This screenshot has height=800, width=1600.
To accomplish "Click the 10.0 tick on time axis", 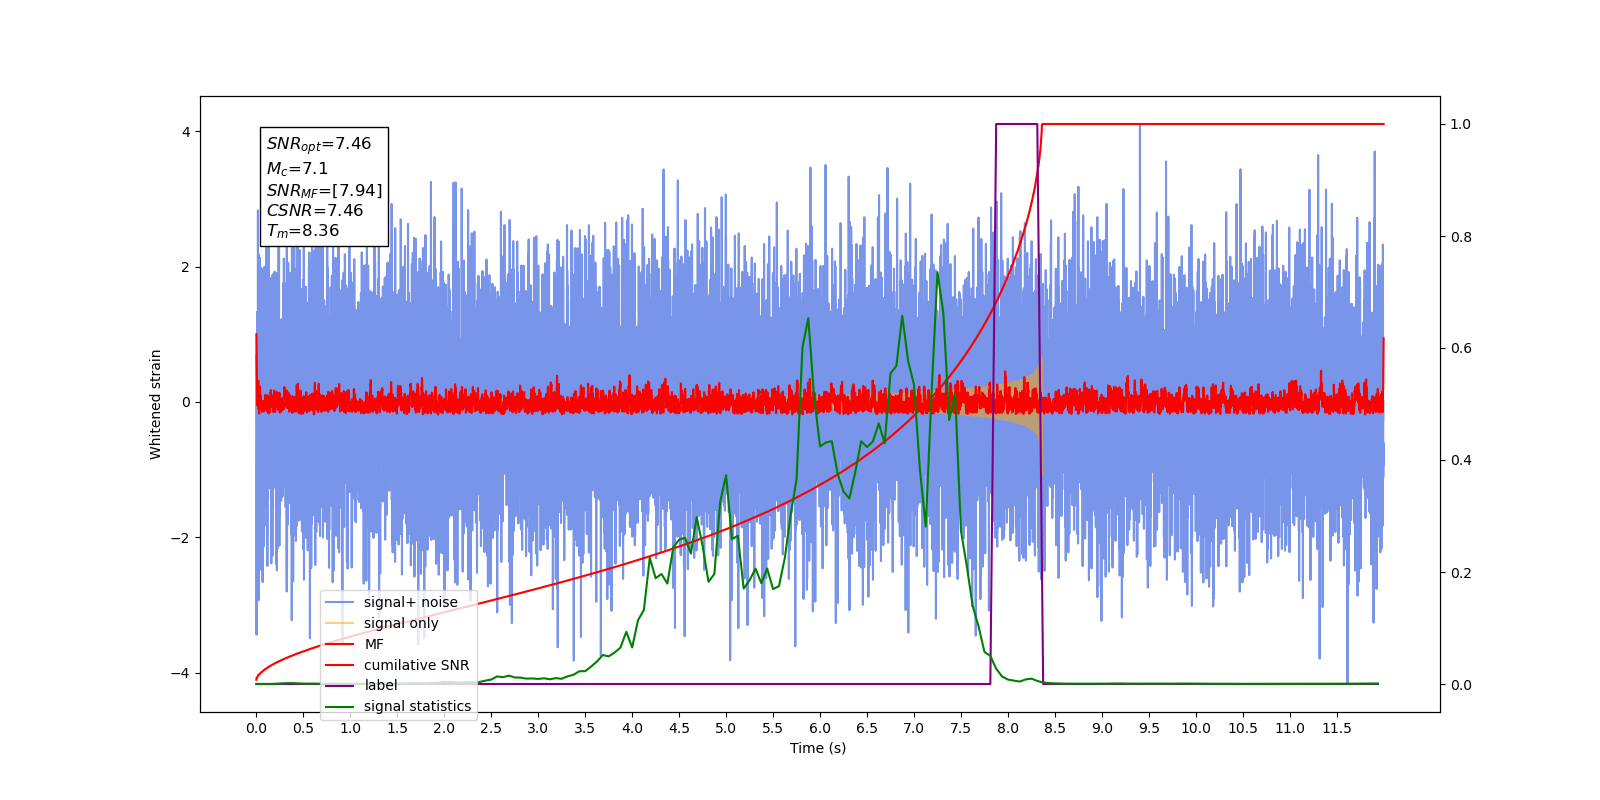I will (x=1196, y=728).
